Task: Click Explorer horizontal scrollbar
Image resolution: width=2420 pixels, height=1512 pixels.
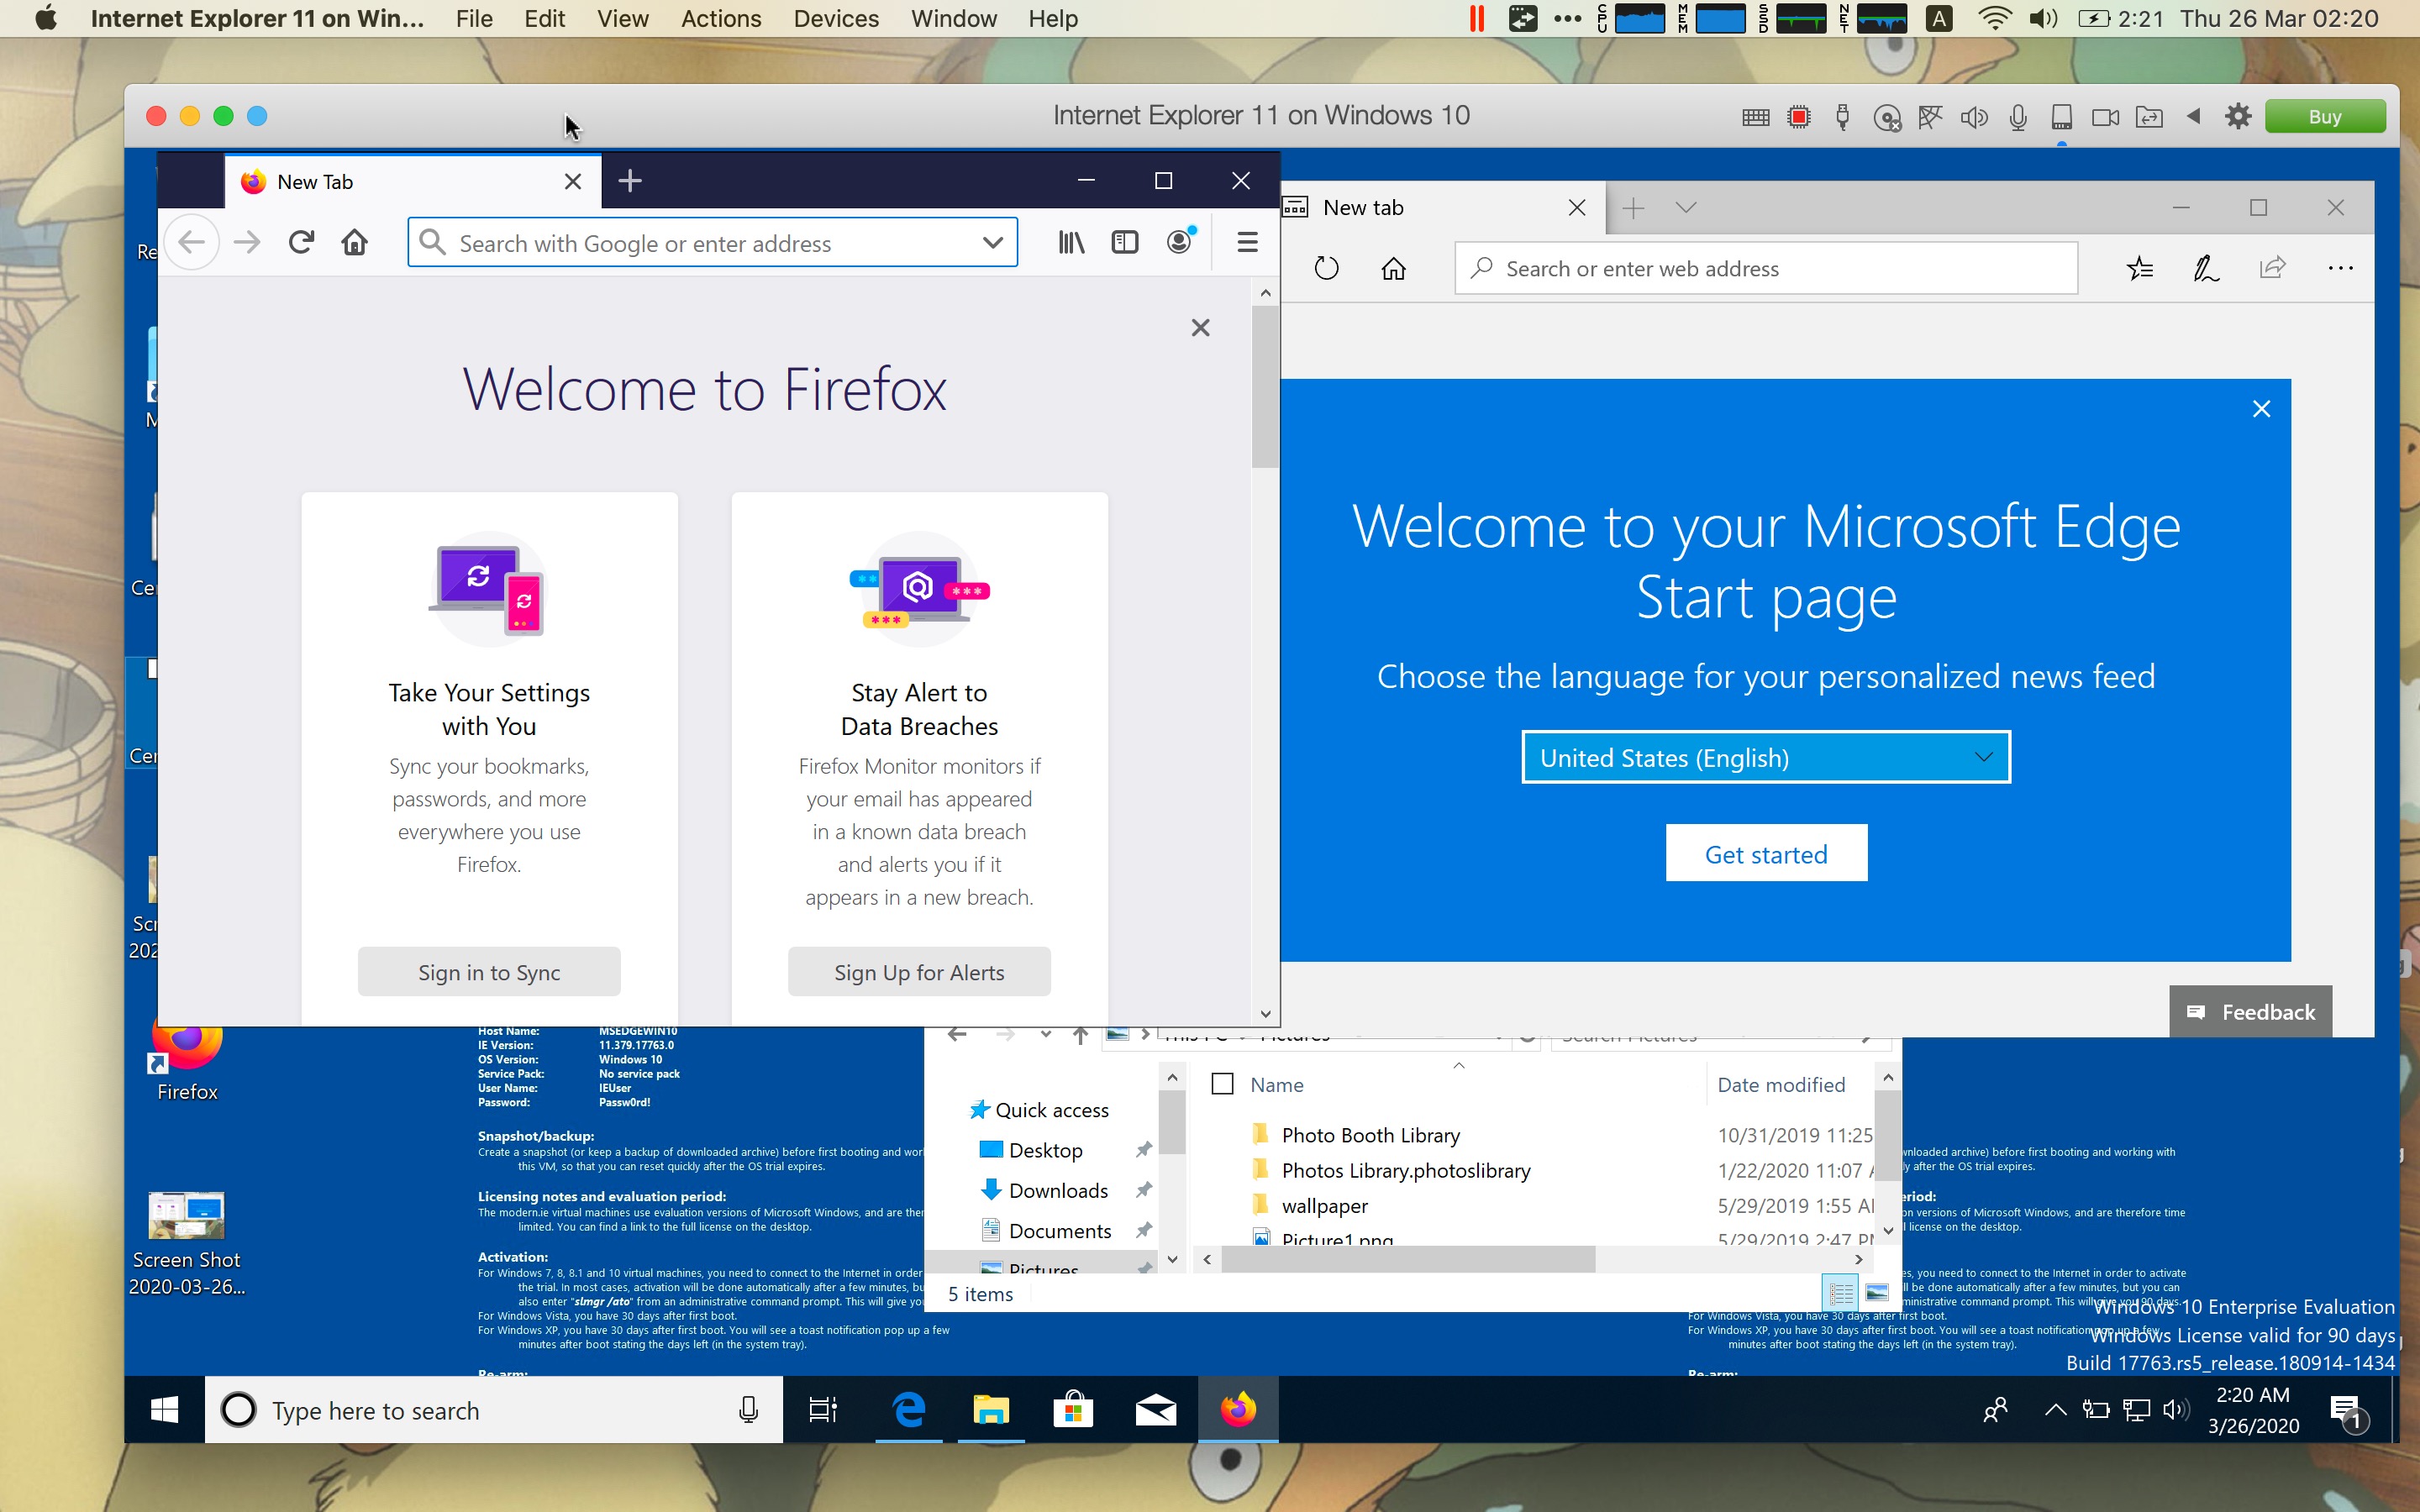Action: 1408,1259
